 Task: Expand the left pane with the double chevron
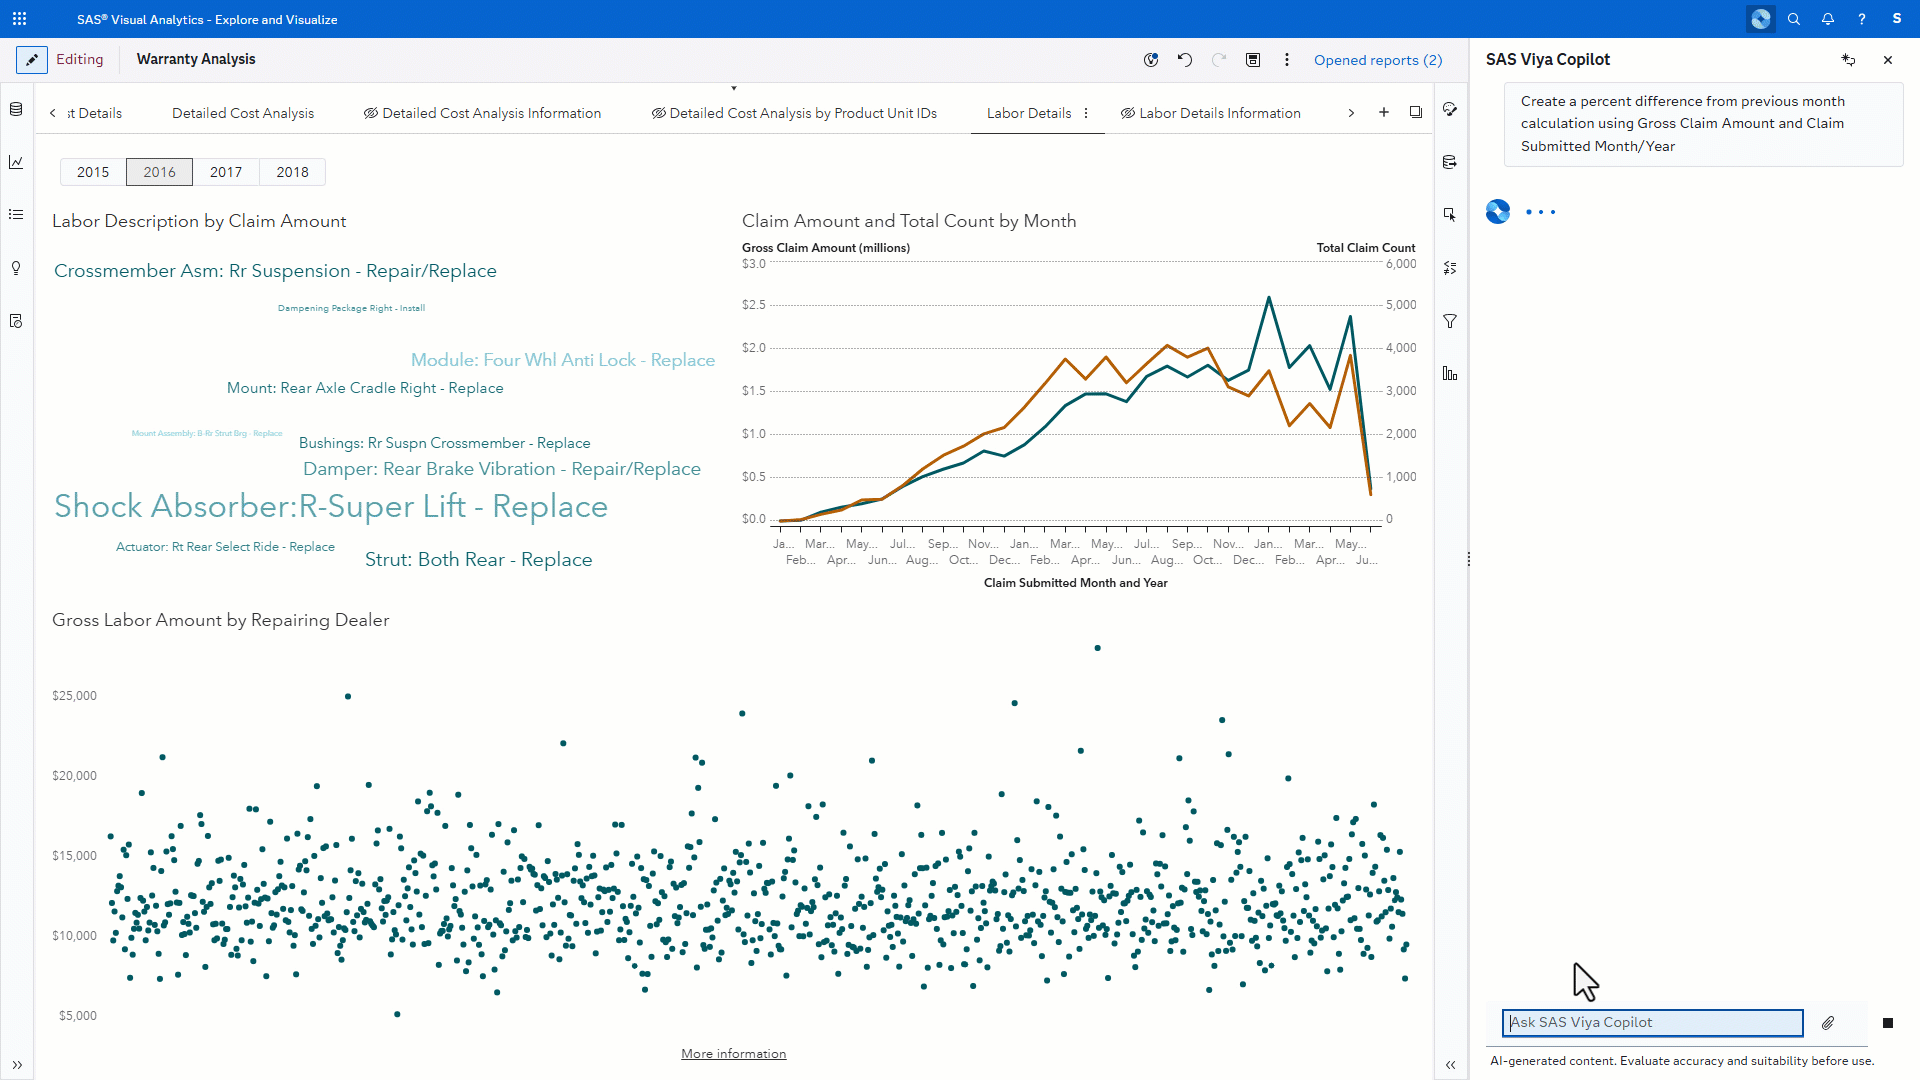17,1065
